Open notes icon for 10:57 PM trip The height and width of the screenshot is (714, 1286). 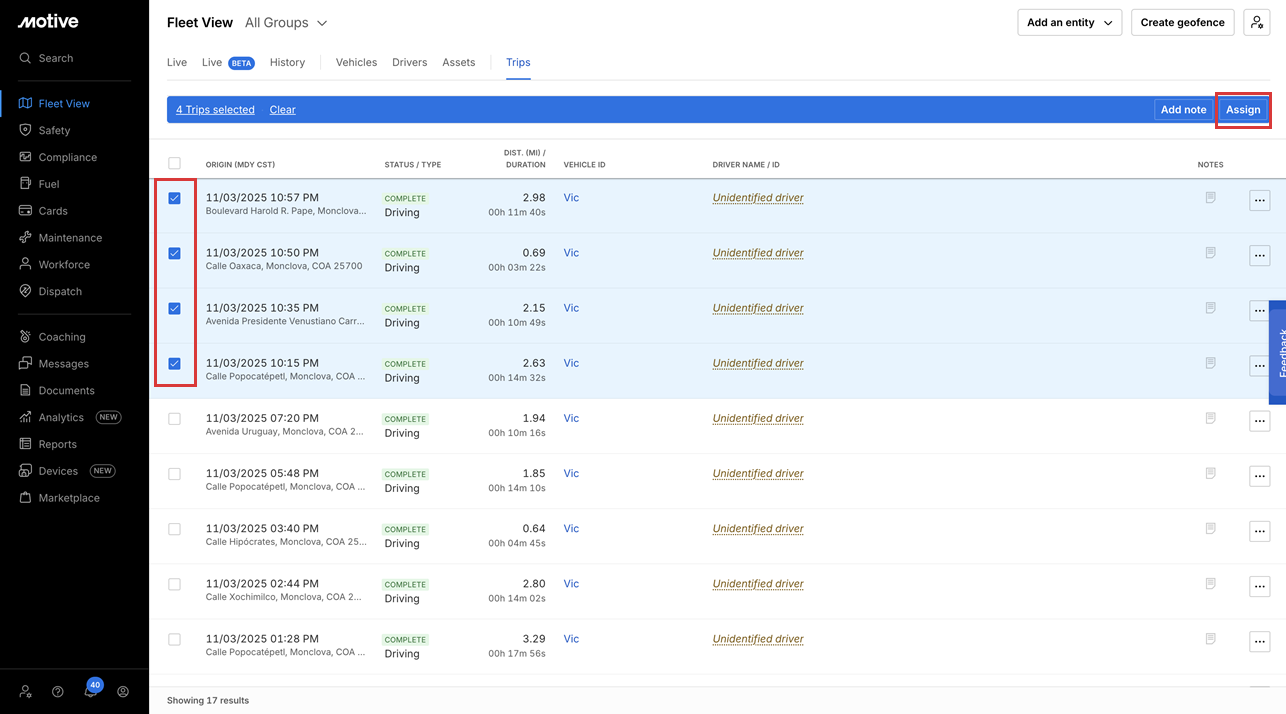tap(1210, 198)
